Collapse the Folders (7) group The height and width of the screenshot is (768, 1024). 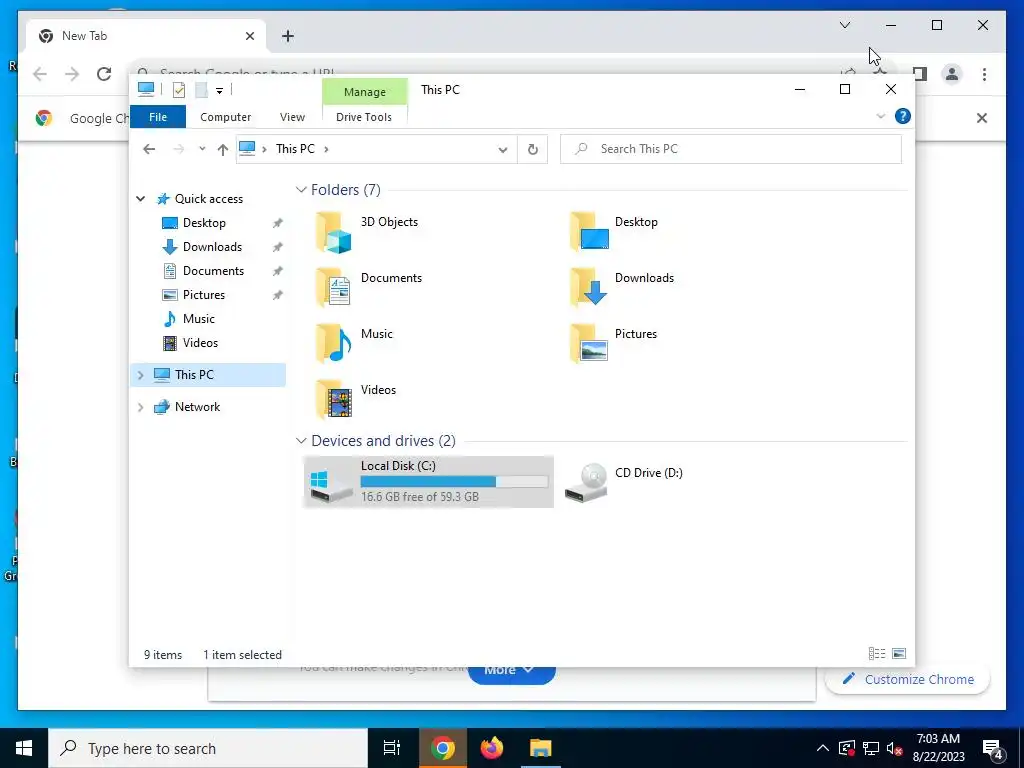[x=301, y=190]
